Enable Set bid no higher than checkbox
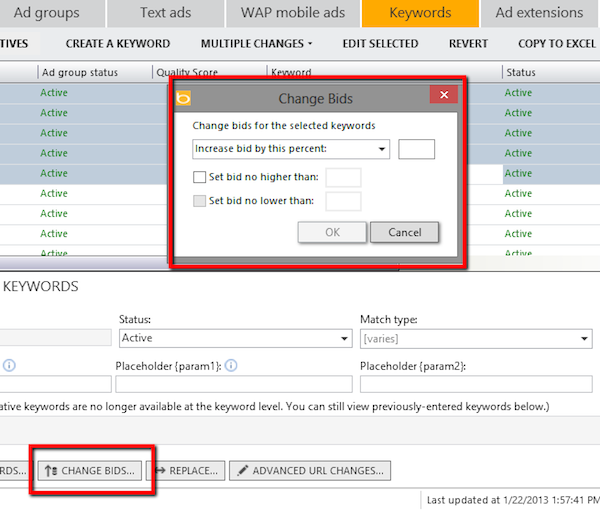The height and width of the screenshot is (510, 600). pyautogui.click(x=200, y=178)
